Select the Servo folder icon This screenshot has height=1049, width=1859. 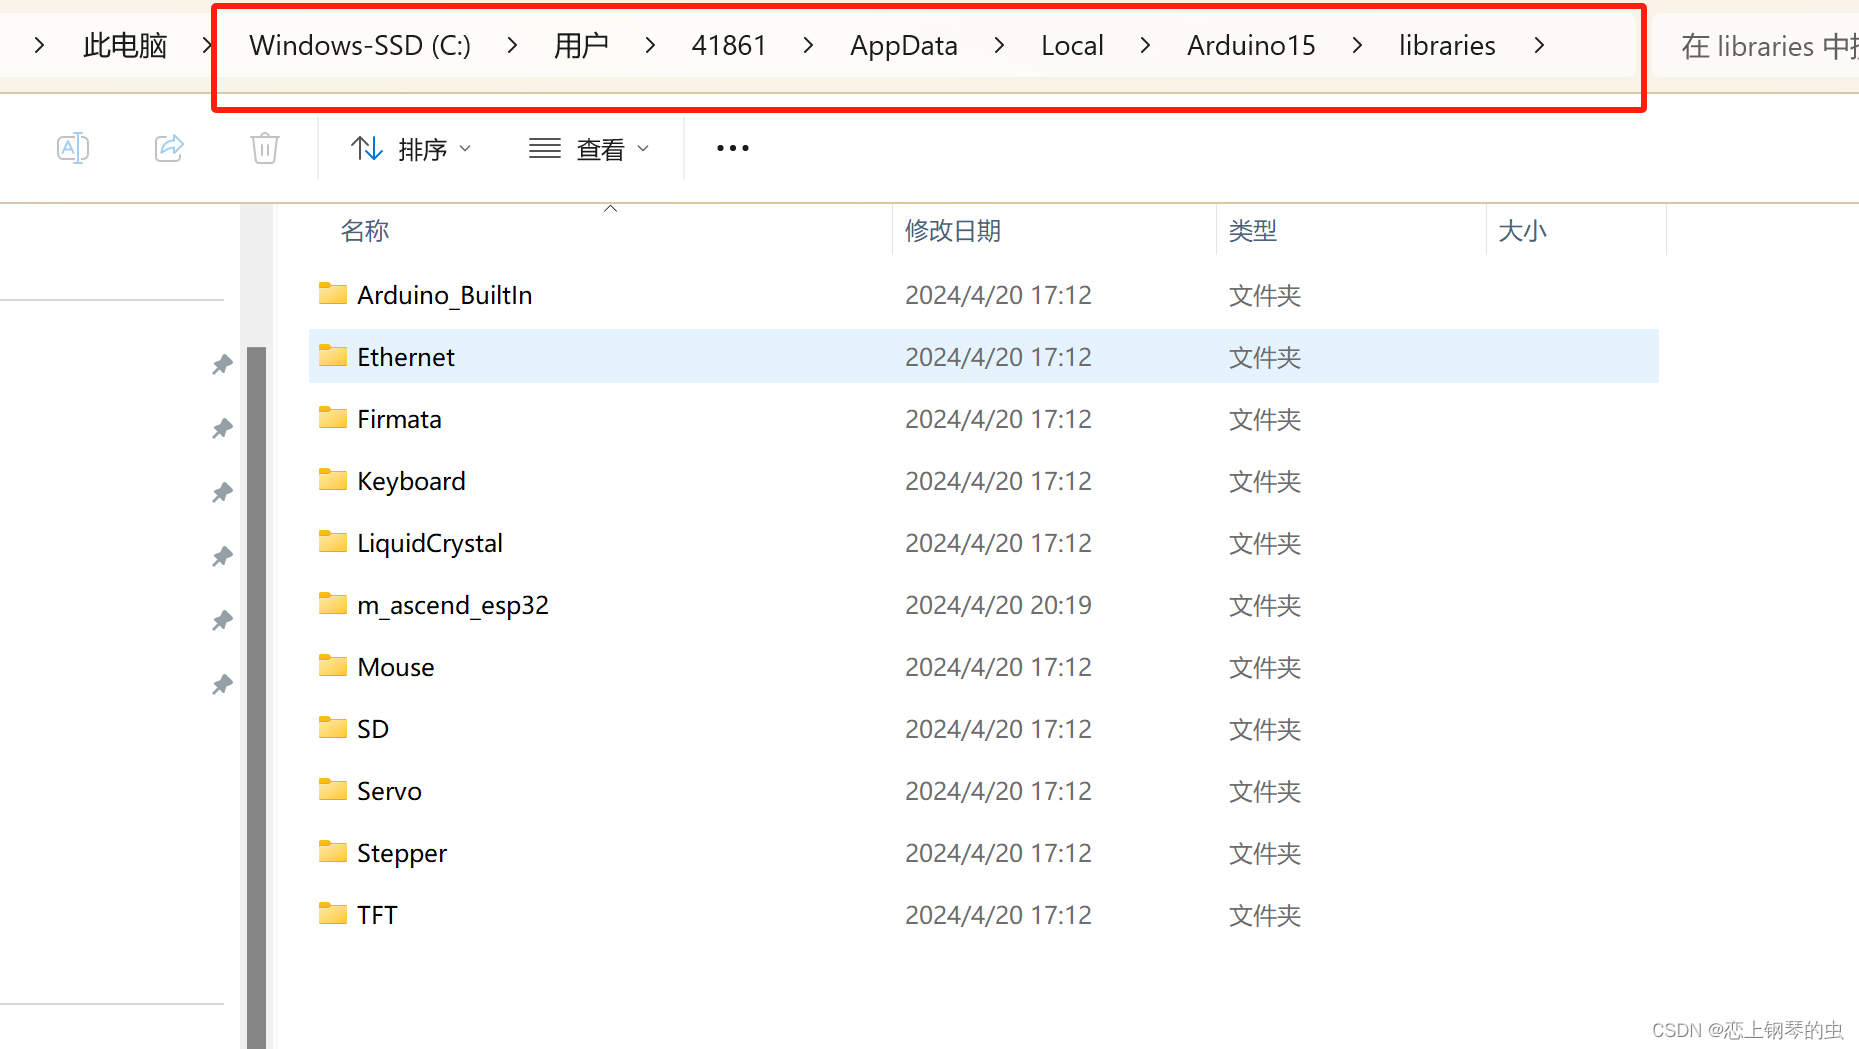pos(333,789)
